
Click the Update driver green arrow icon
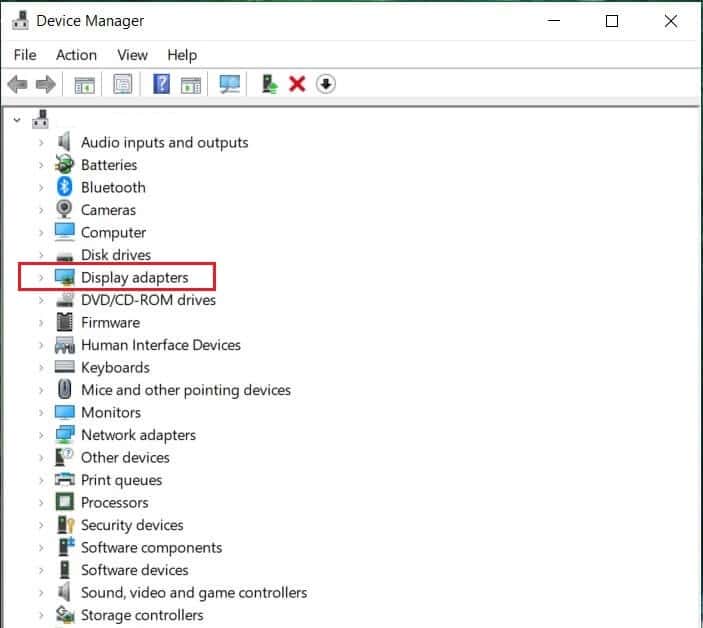[269, 85]
